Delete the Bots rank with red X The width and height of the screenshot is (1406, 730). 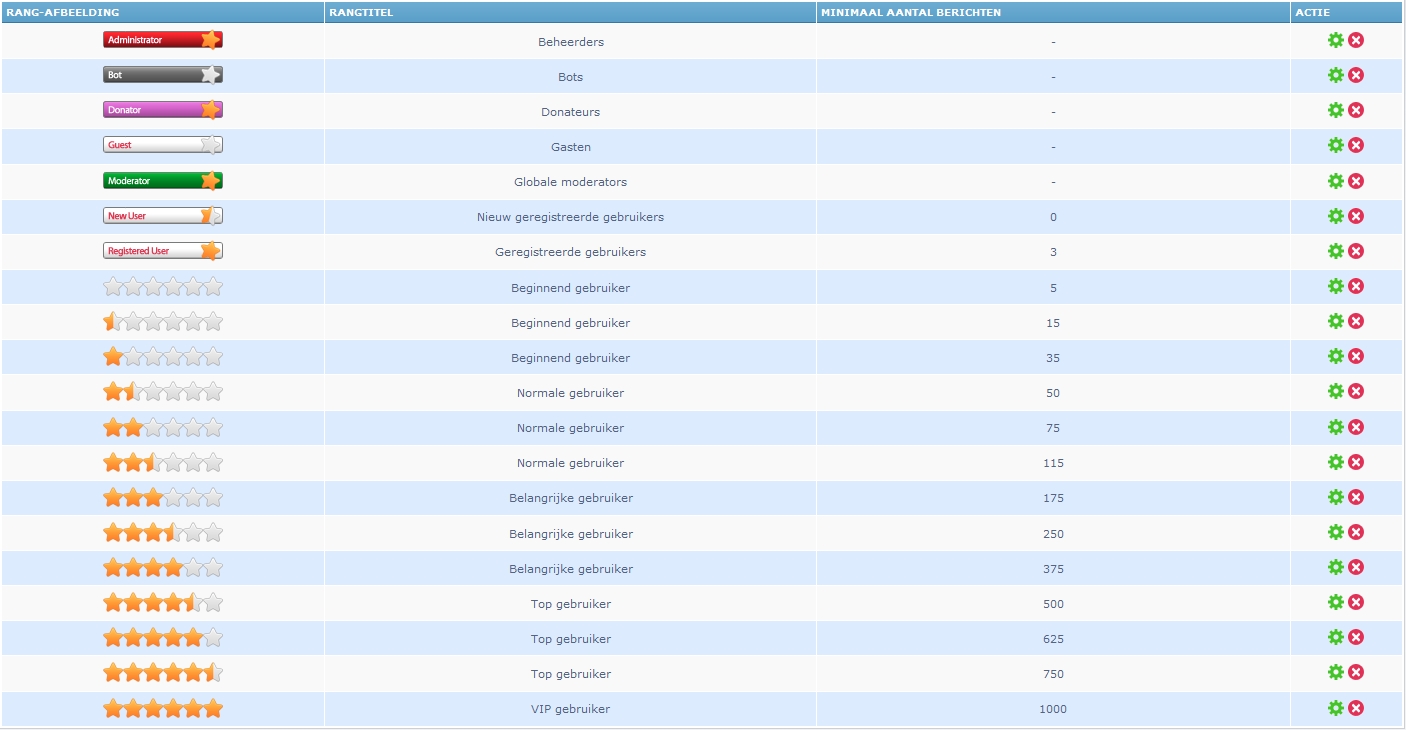[x=1356, y=75]
